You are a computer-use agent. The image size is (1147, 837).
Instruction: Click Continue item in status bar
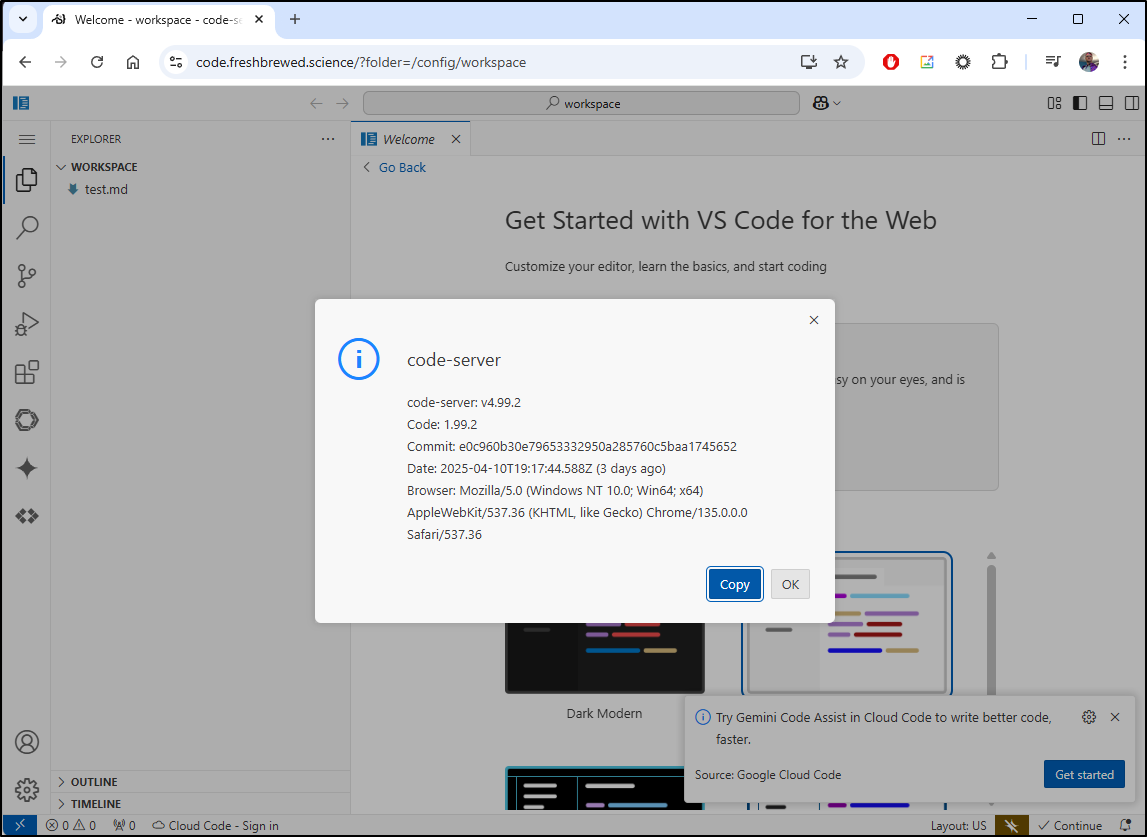1070,825
